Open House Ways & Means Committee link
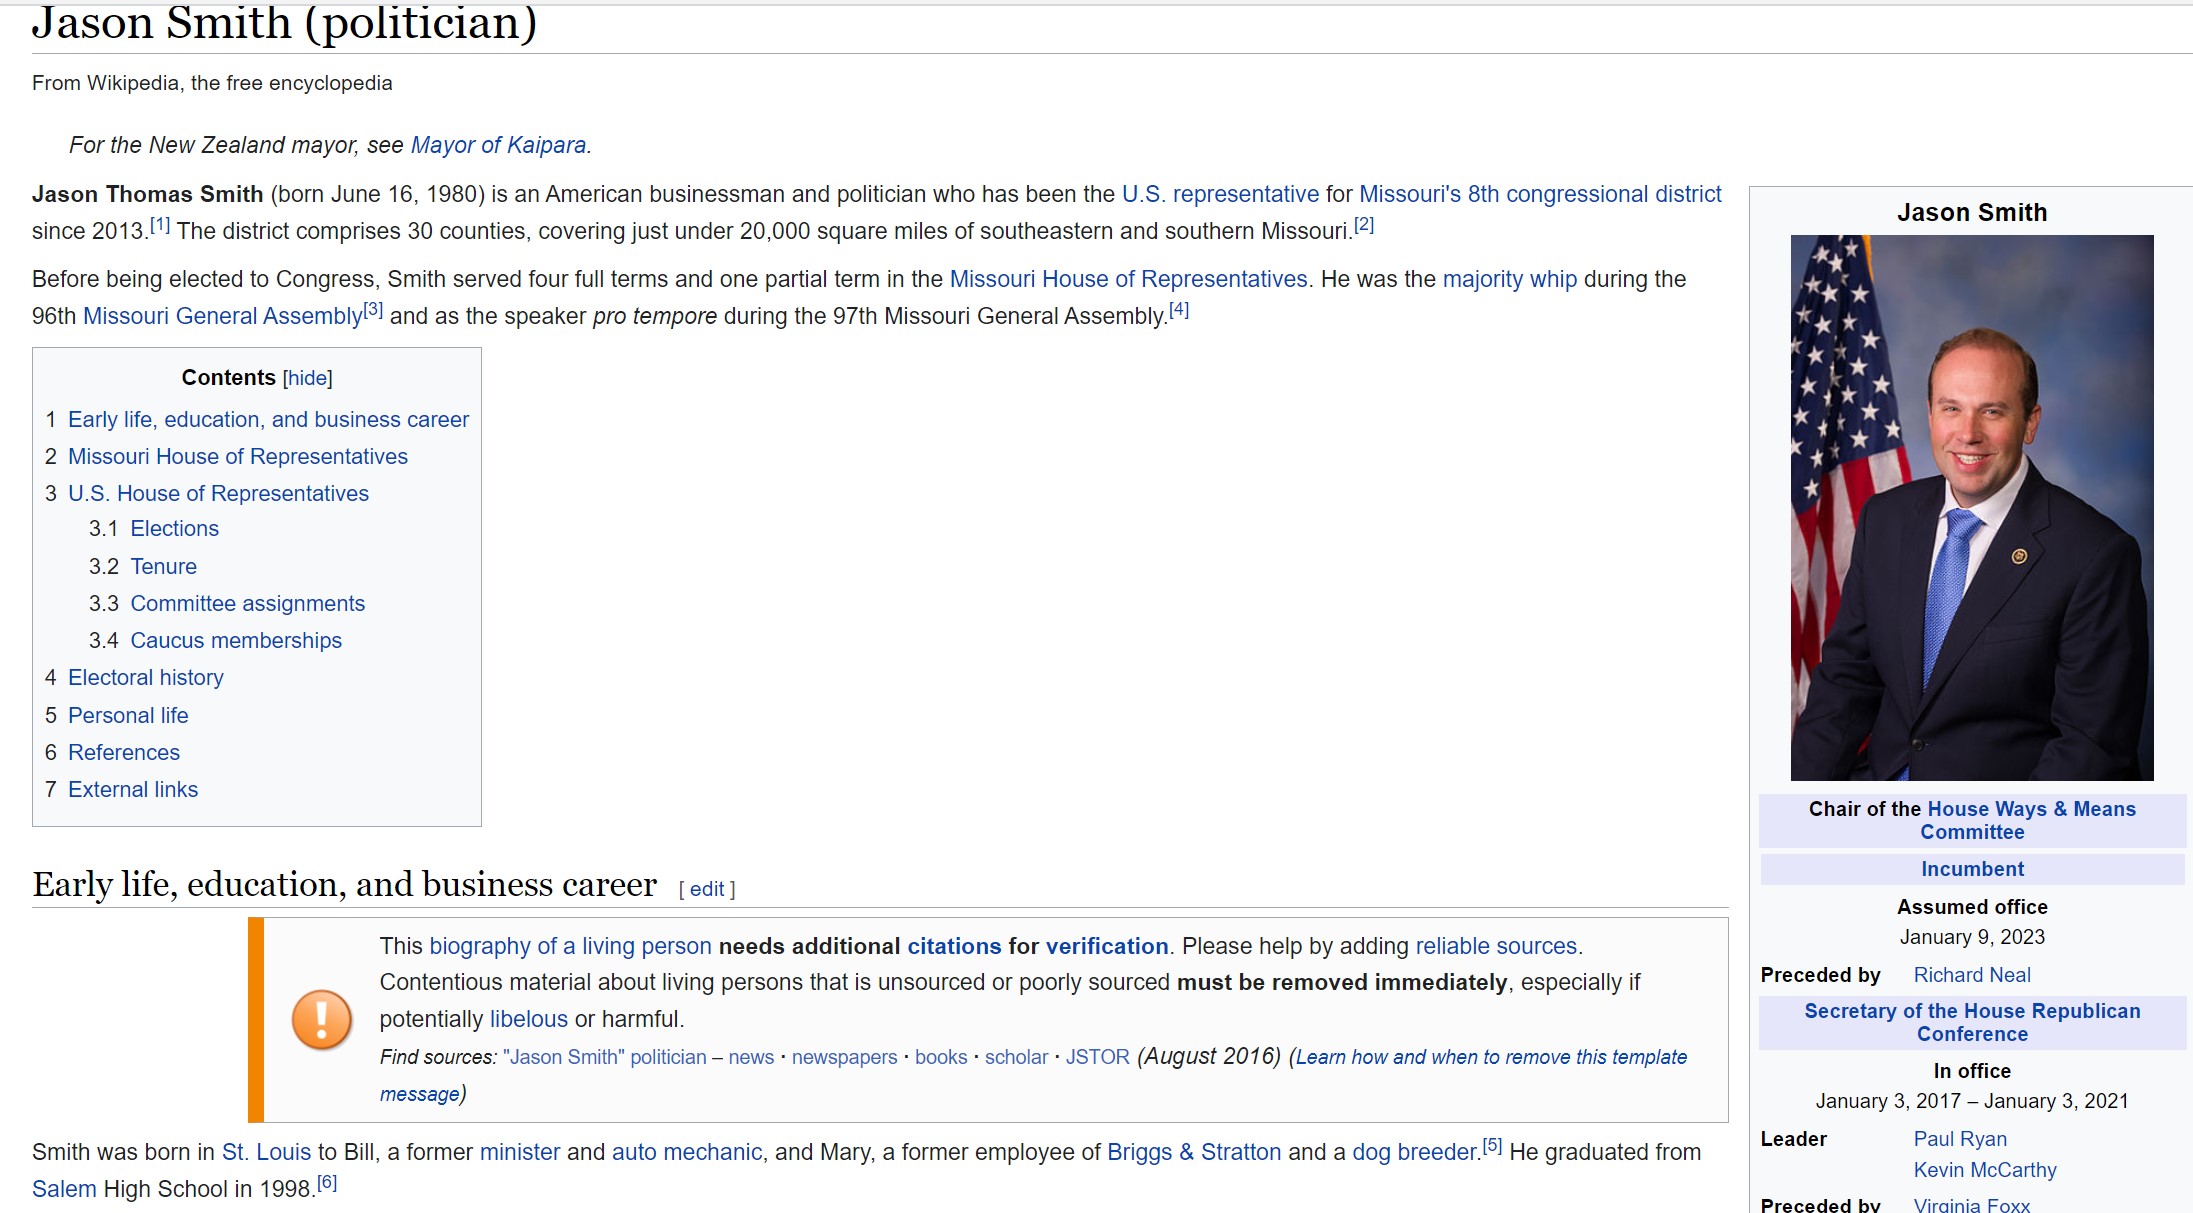2193x1213 pixels. [2031, 820]
